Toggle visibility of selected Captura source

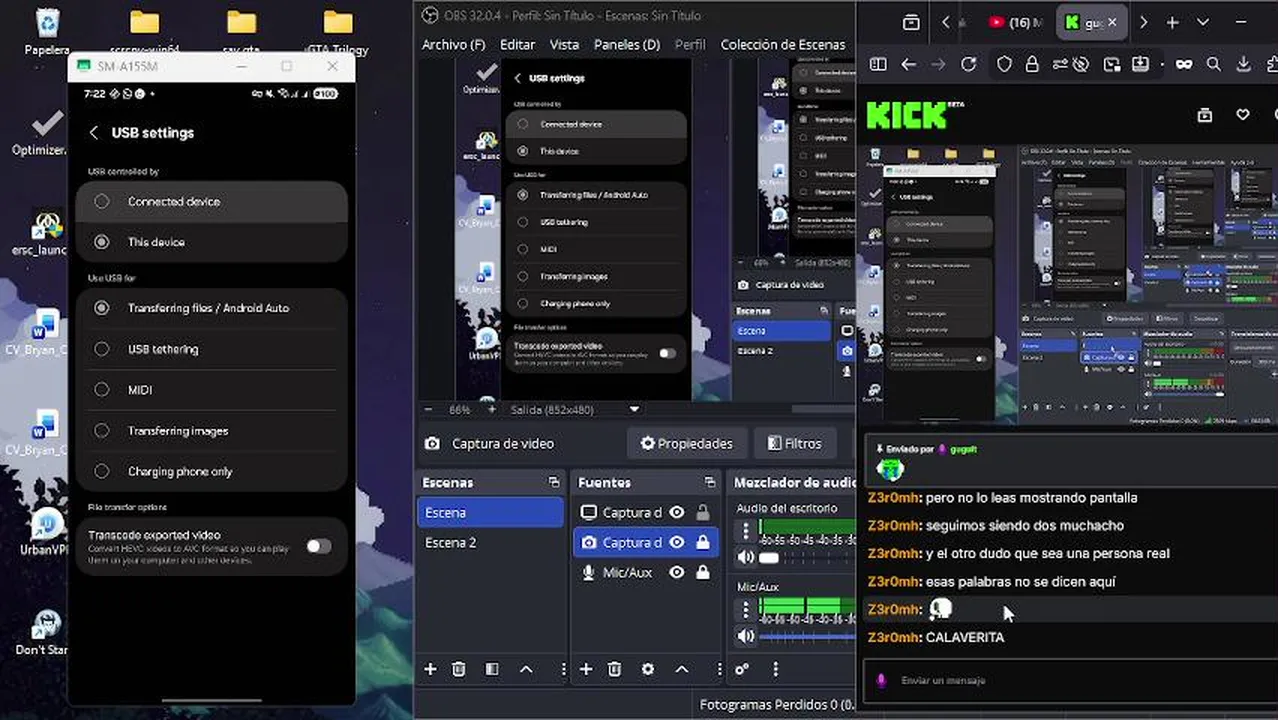[x=677, y=542]
